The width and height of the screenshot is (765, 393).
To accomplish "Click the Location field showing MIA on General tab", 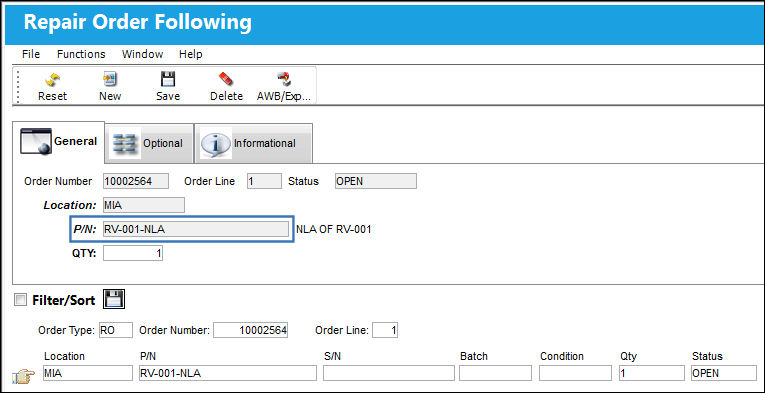I will (143, 205).
